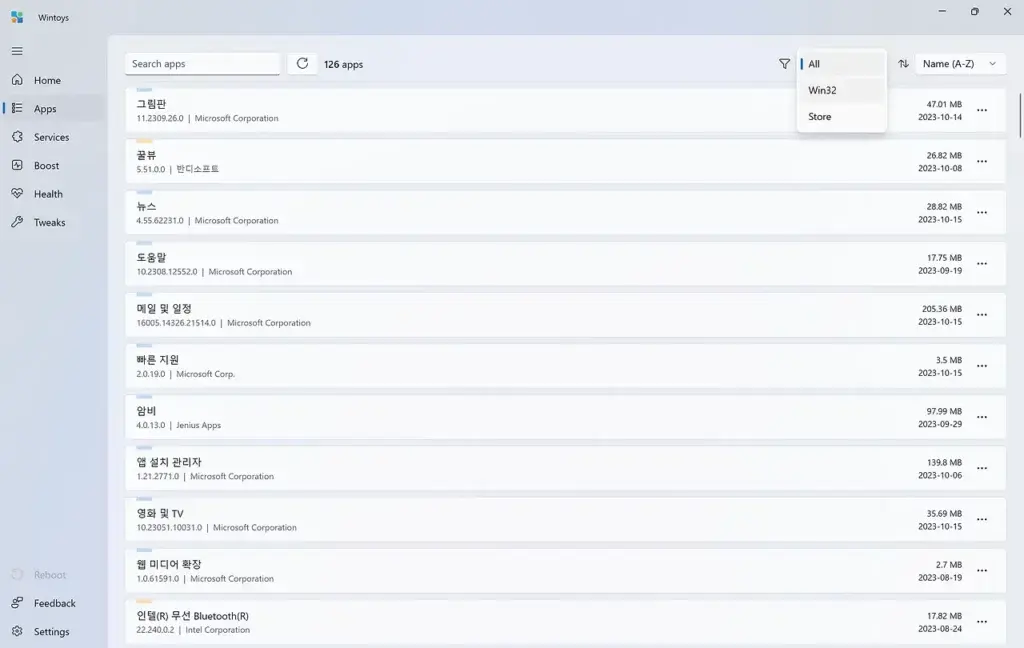This screenshot has width=1024, height=648.
Task: Click the sort order arrows icon
Action: tap(903, 63)
